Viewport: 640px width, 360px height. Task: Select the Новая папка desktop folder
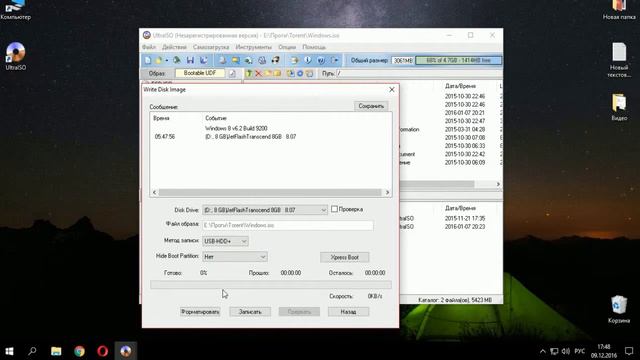click(619, 10)
